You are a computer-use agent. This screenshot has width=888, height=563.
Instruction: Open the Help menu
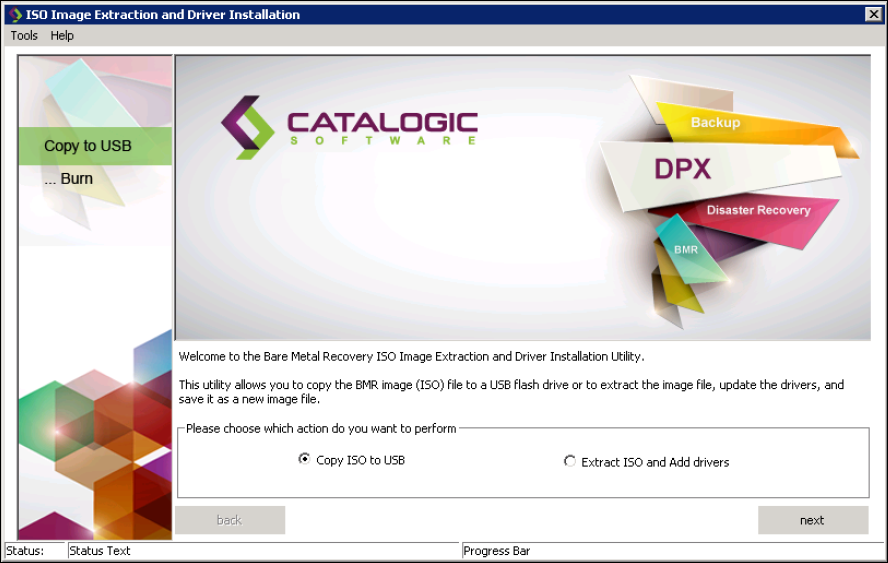coord(62,36)
